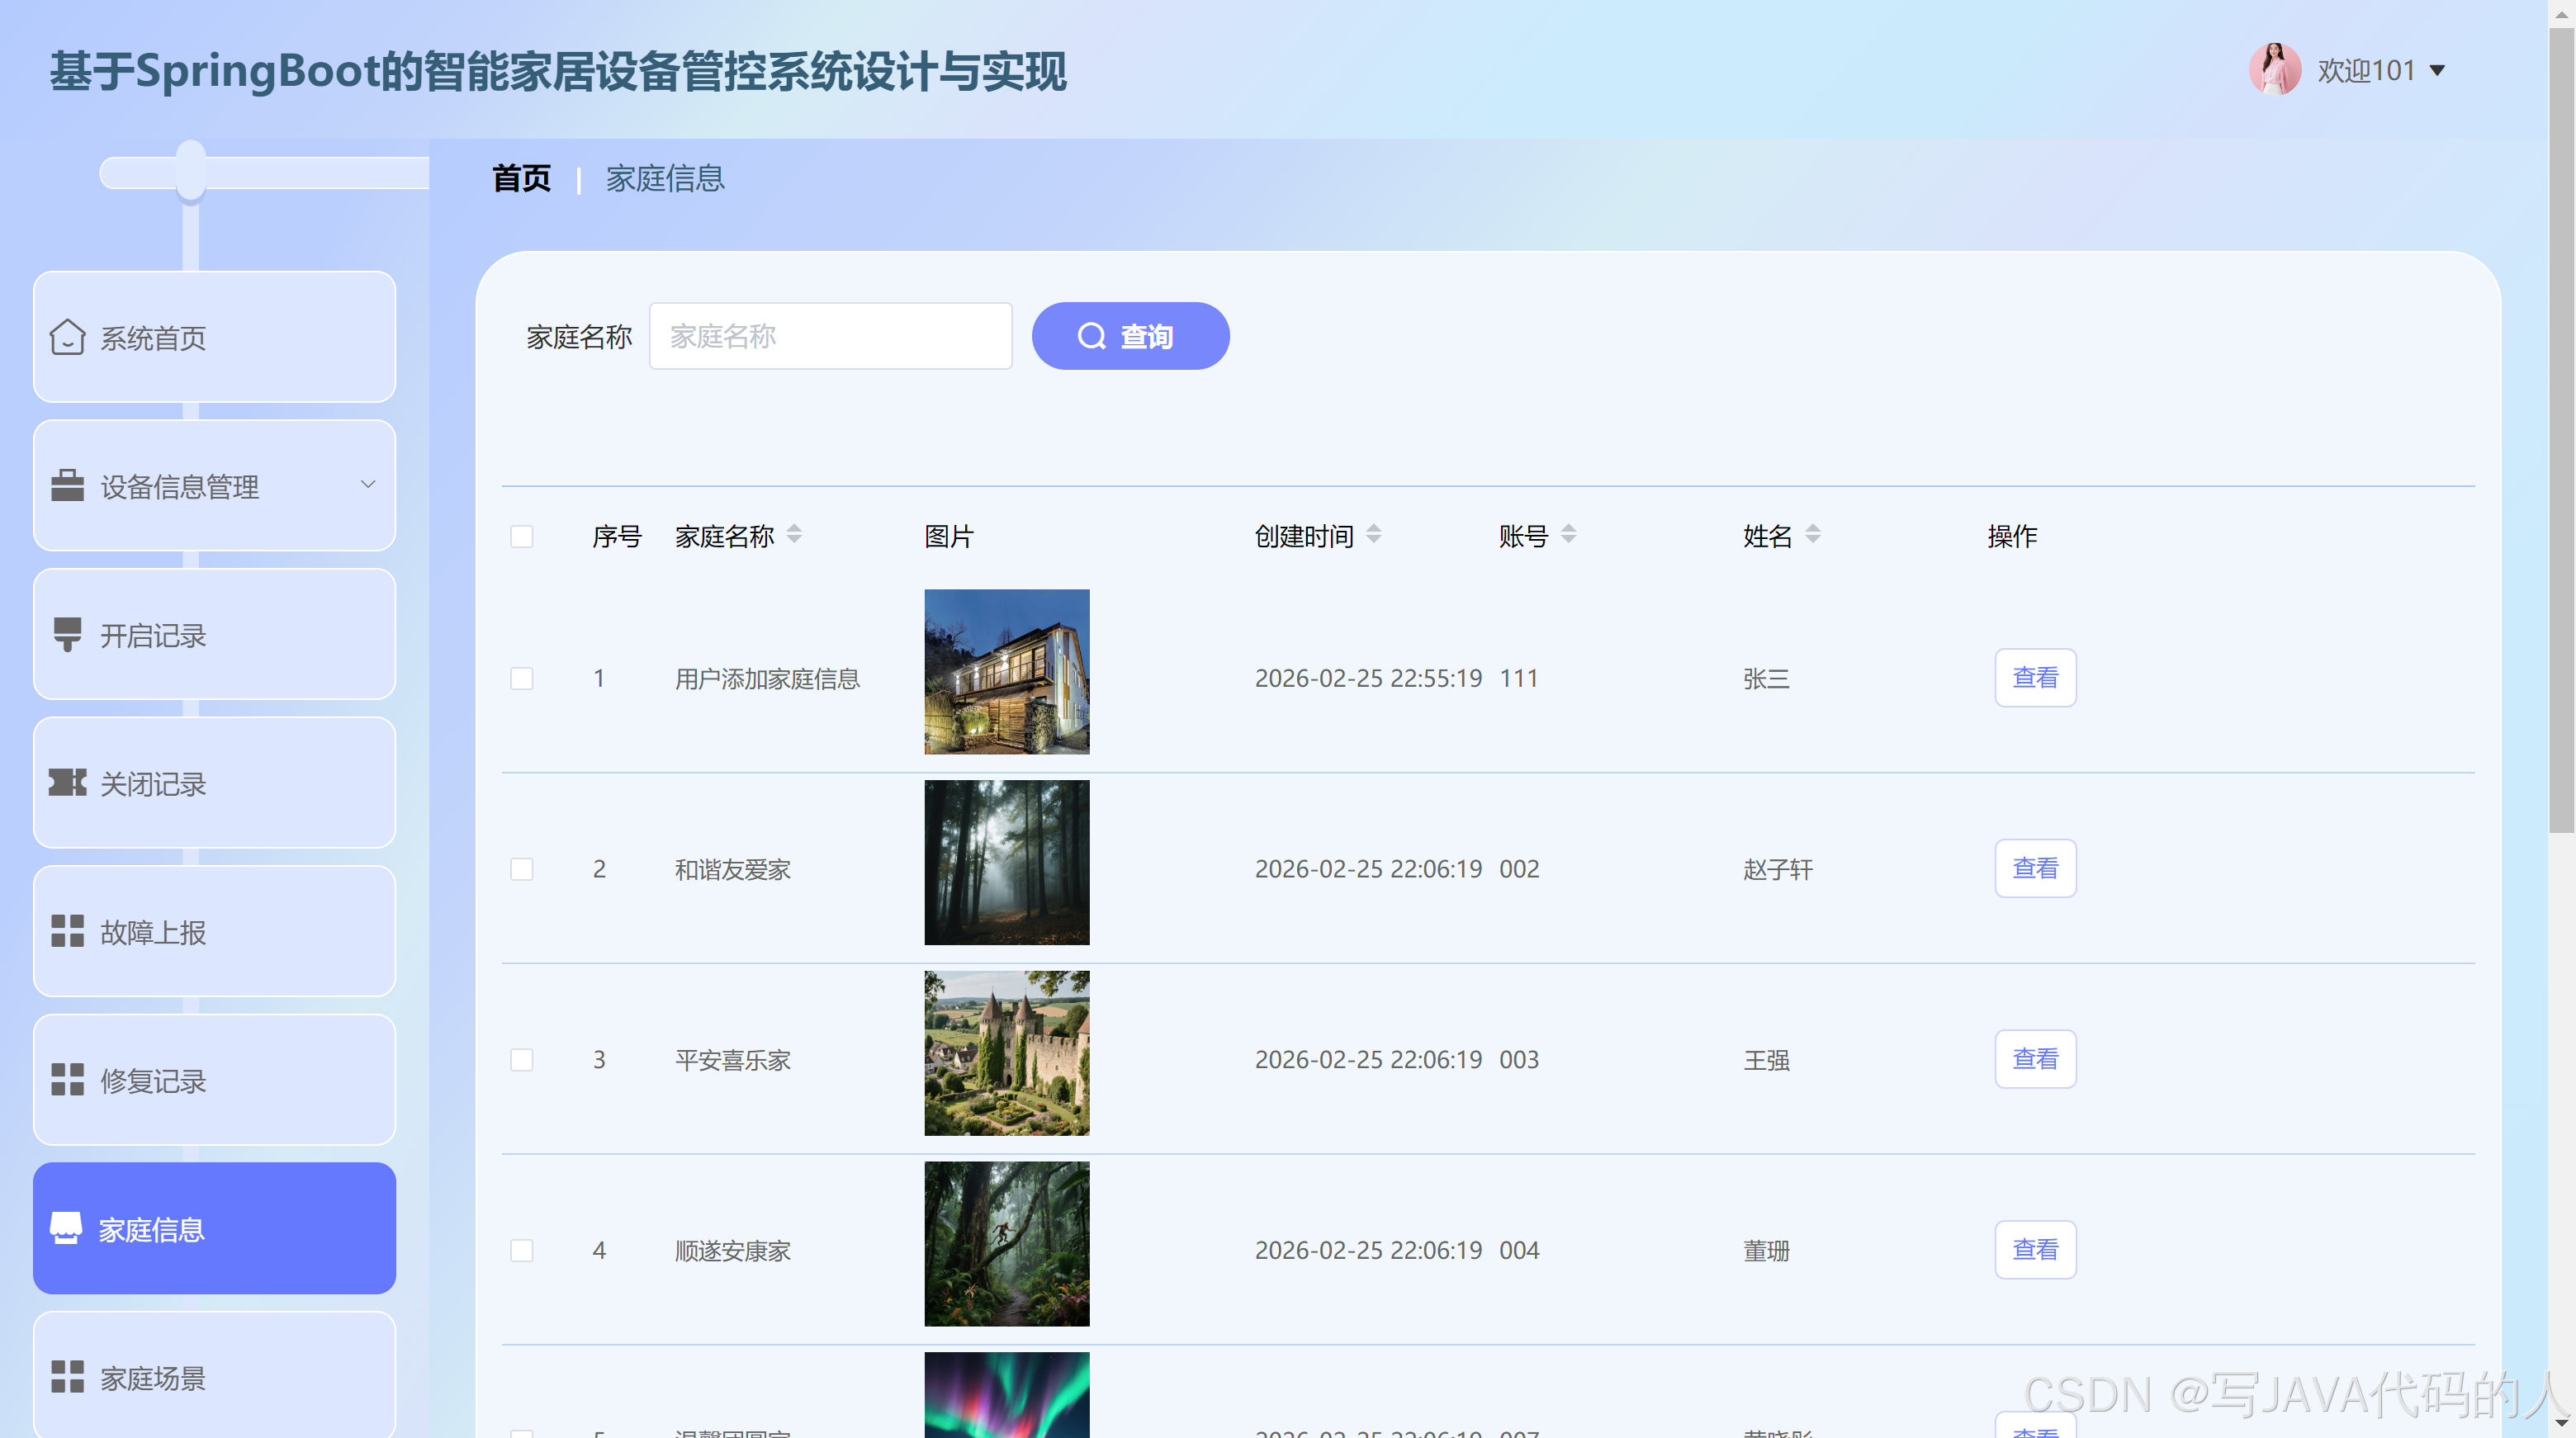Click the page vertical scrollbar thumb

pyautogui.click(x=2561, y=430)
